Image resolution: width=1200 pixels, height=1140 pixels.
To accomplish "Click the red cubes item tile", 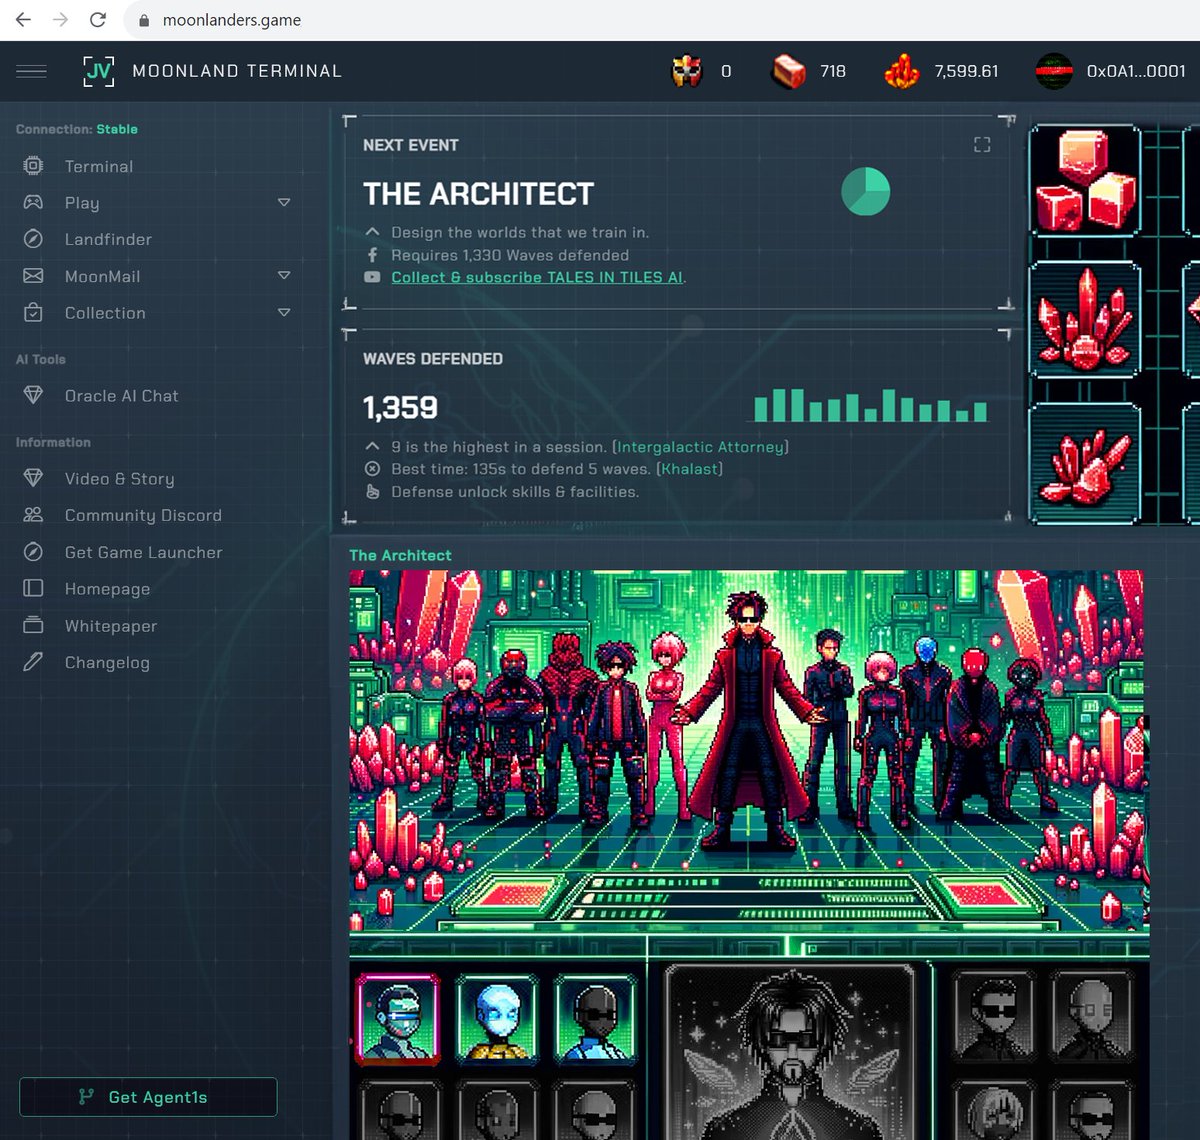I will (1085, 180).
